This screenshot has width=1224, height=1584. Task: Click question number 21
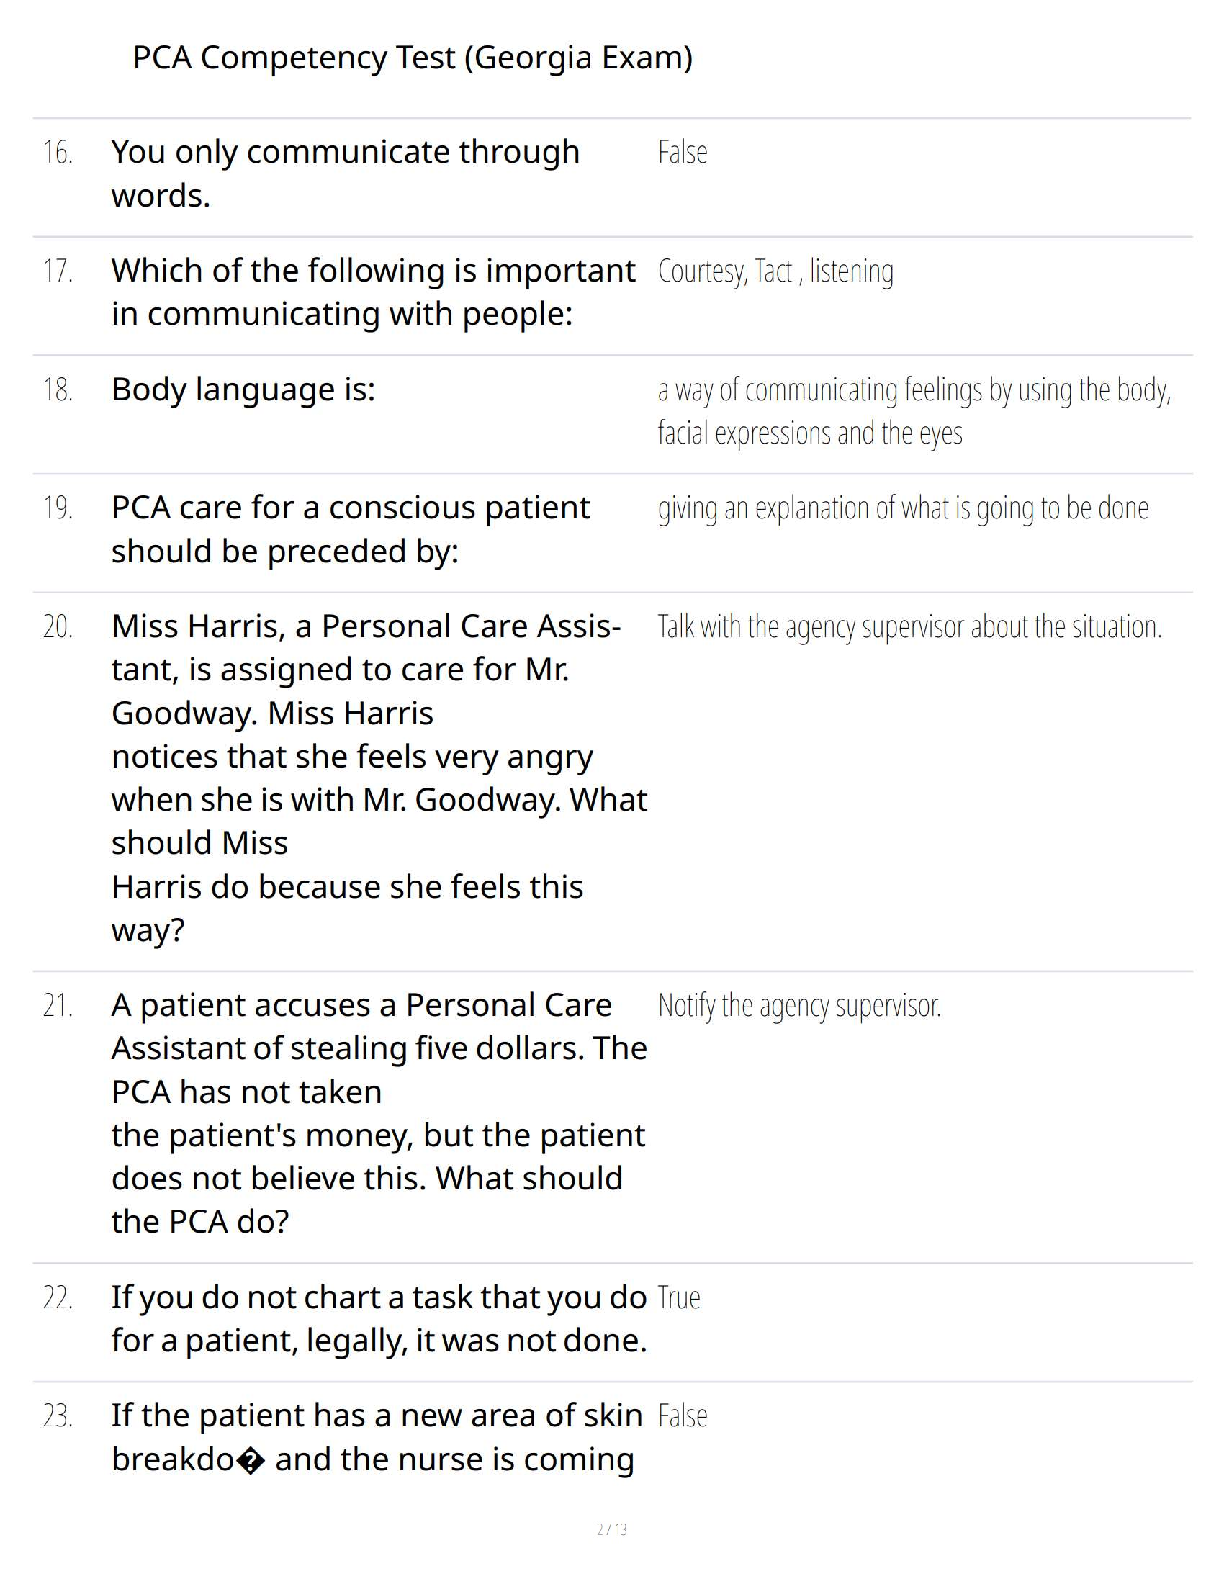(58, 1006)
